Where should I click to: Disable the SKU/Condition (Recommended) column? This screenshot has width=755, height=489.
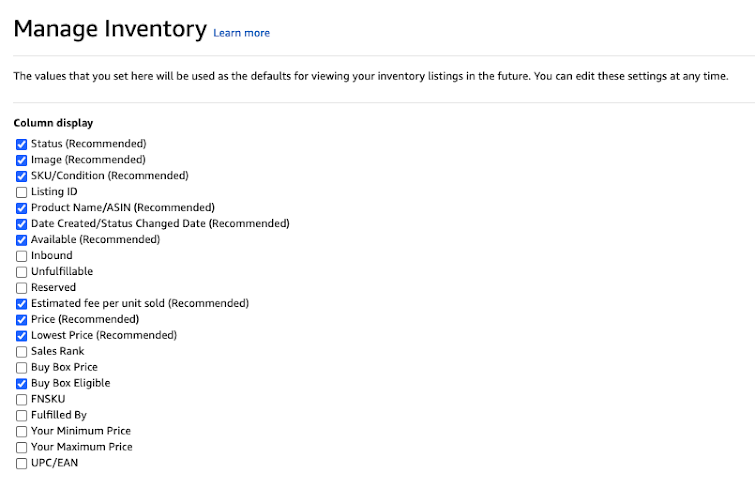coord(22,176)
